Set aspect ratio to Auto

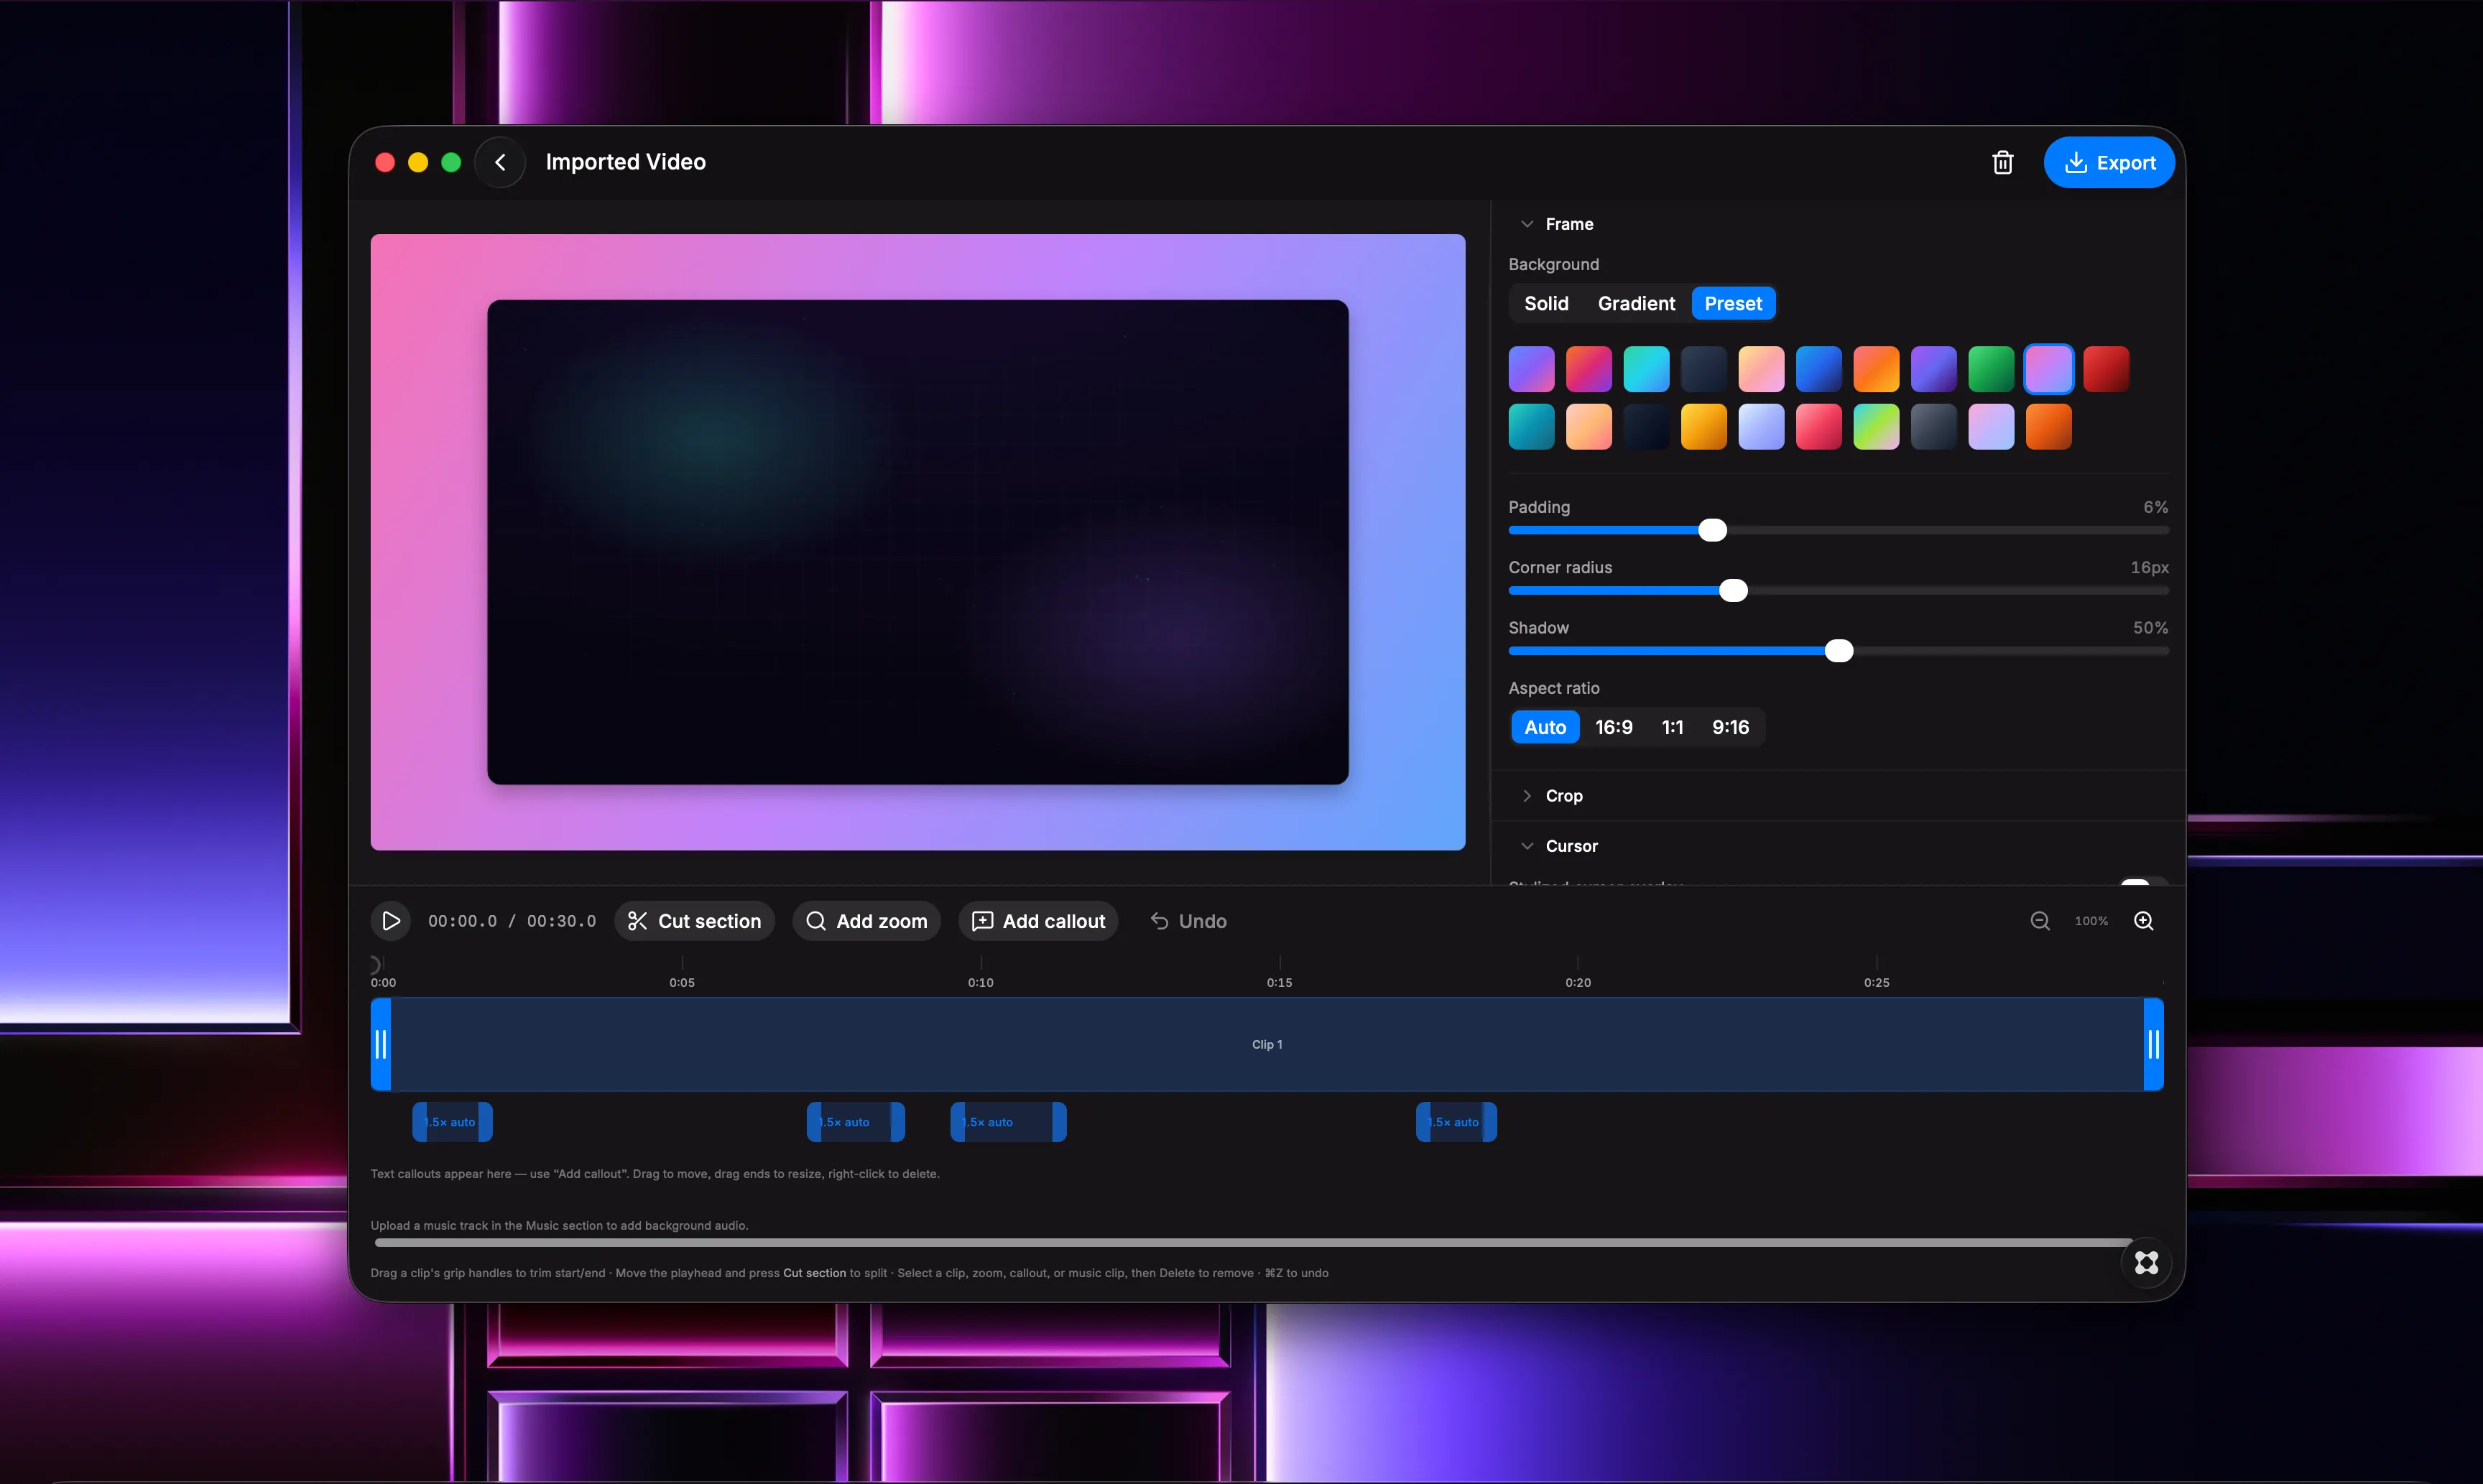coord(1545,728)
